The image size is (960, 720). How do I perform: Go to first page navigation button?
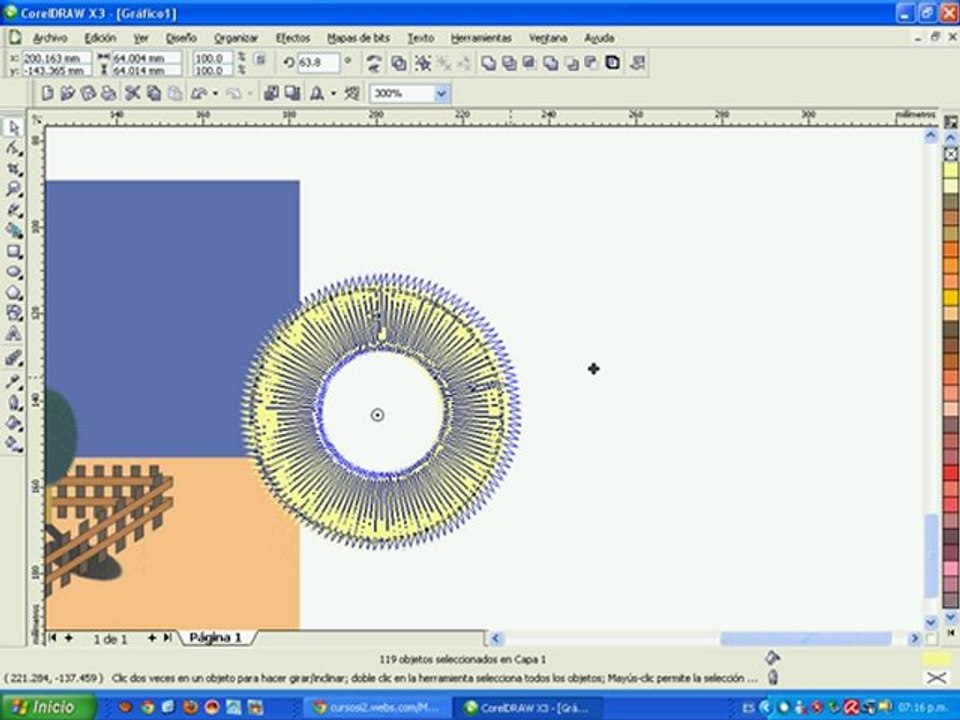point(53,638)
